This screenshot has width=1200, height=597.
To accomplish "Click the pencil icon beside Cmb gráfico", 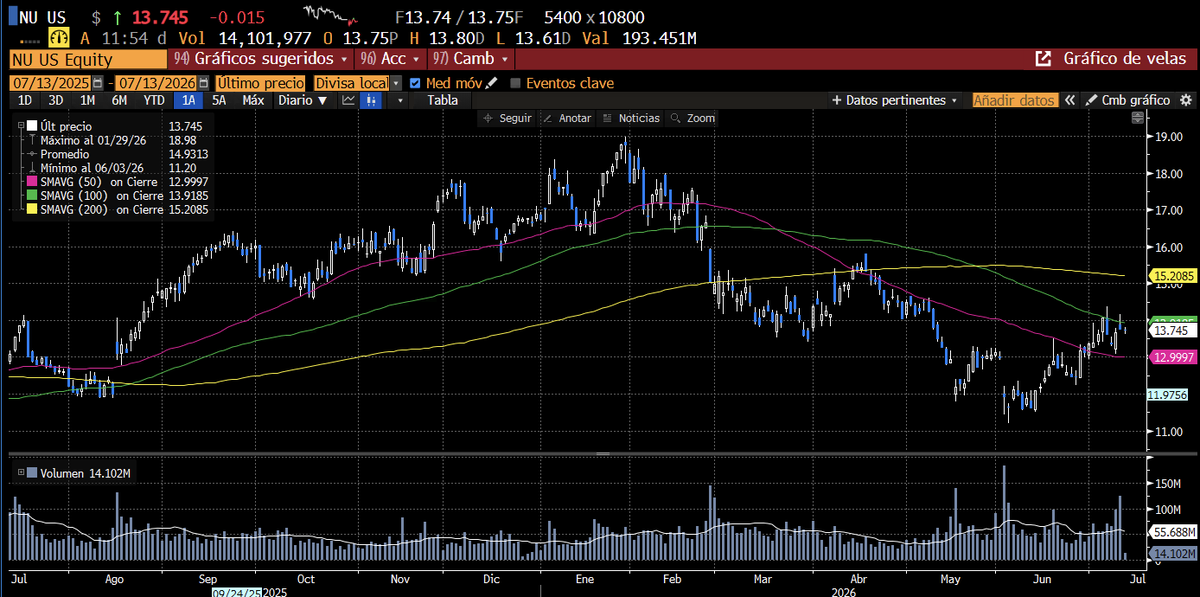I will pyautogui.click(x=1091, y=100).
